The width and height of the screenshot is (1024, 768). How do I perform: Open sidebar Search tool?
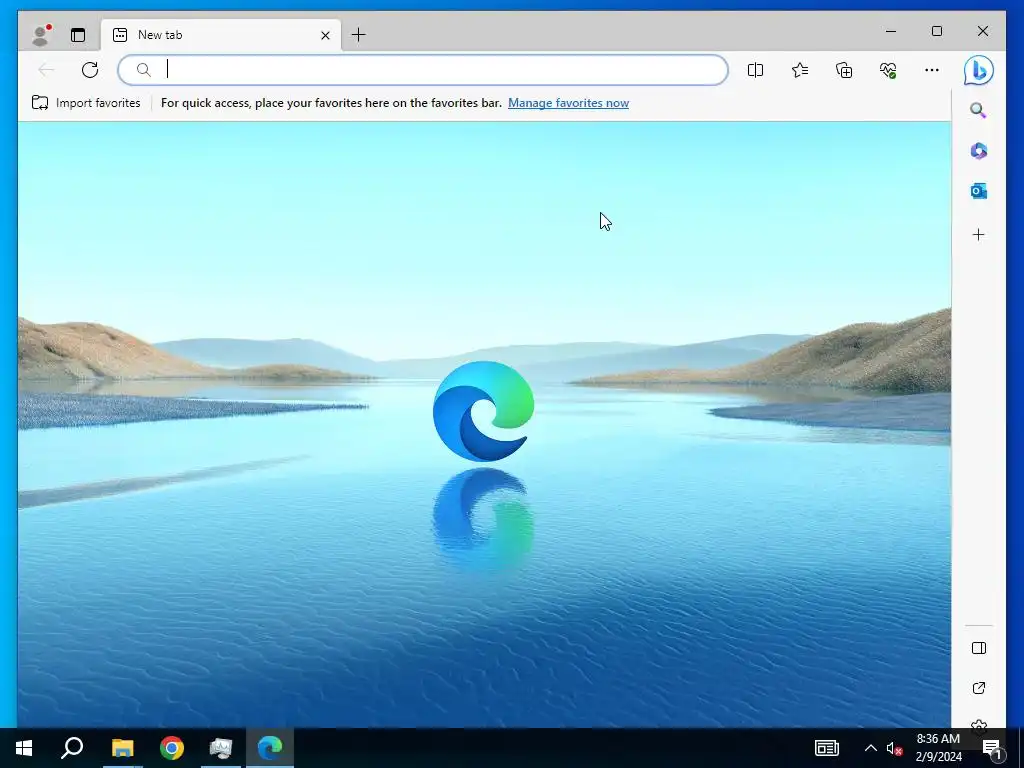tap(978, 110)
